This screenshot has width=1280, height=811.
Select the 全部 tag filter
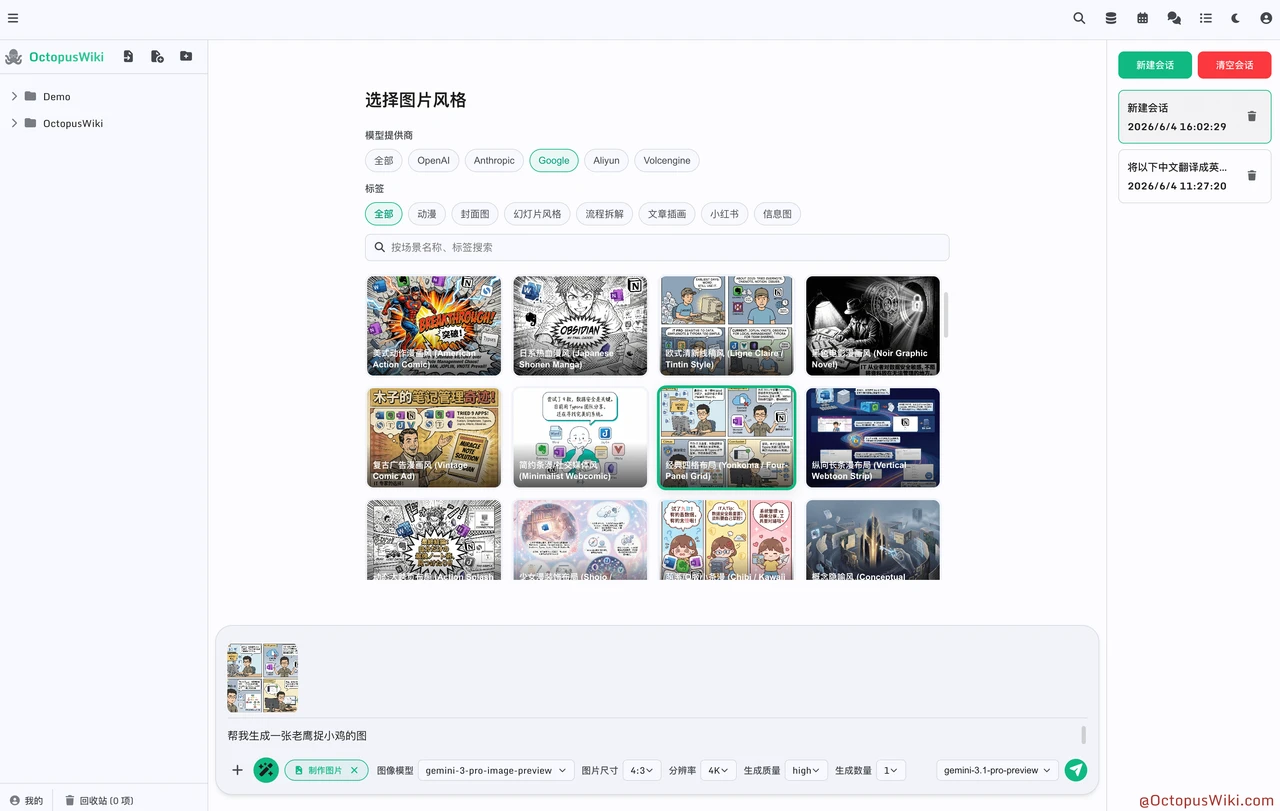(x=384, y=214)
